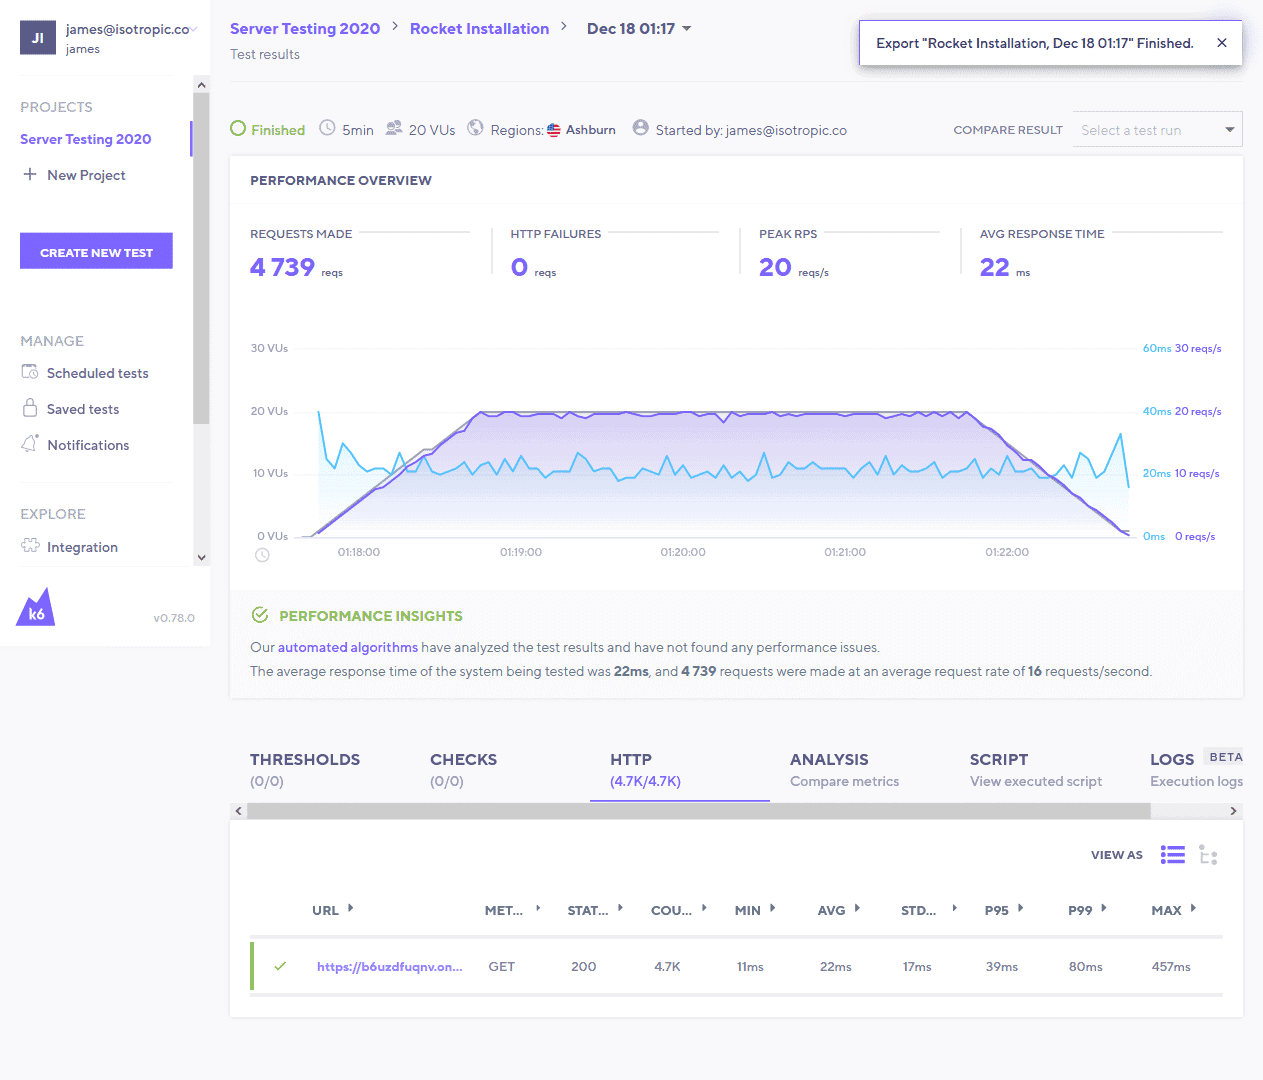
Task: Open Saved tests
Action: click(83, 409)
